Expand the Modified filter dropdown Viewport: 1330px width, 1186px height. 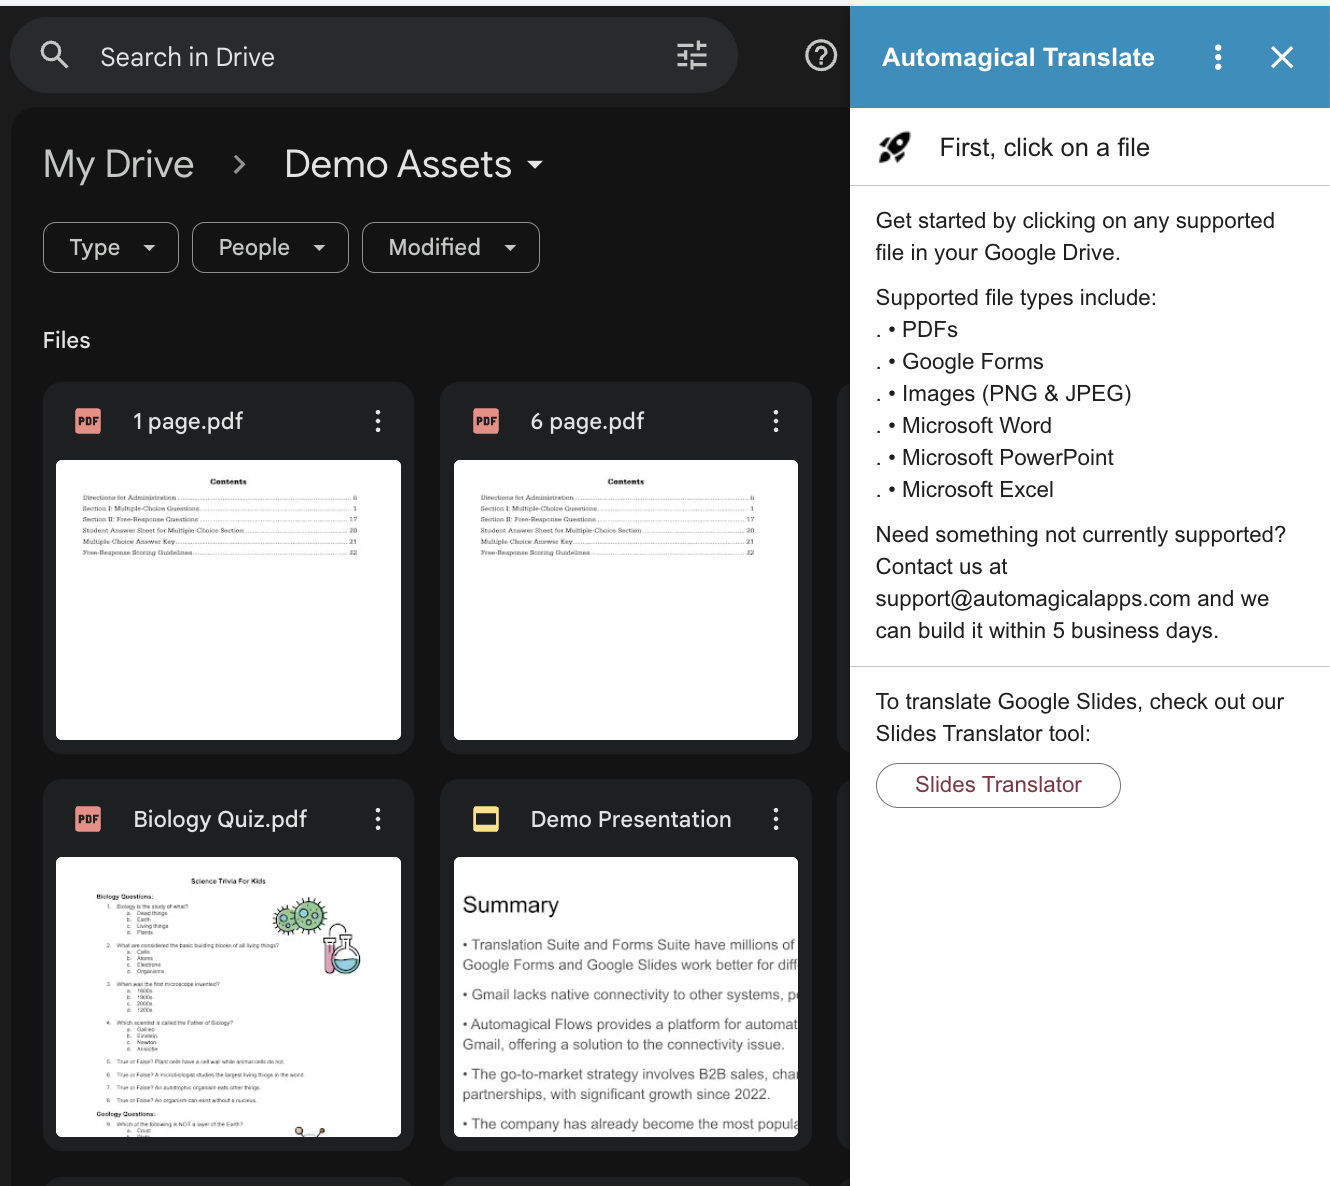click(450, 247)
